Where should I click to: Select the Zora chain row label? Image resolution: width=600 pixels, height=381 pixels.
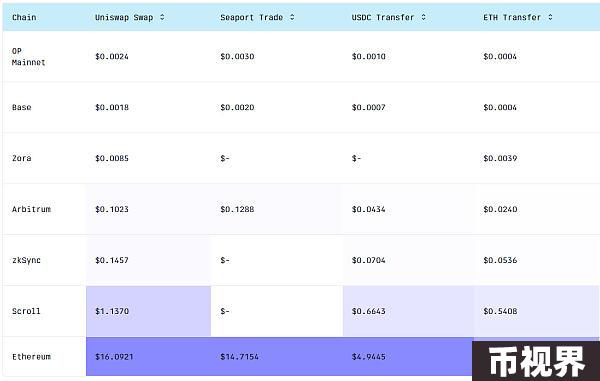click(x=21, y=158)
